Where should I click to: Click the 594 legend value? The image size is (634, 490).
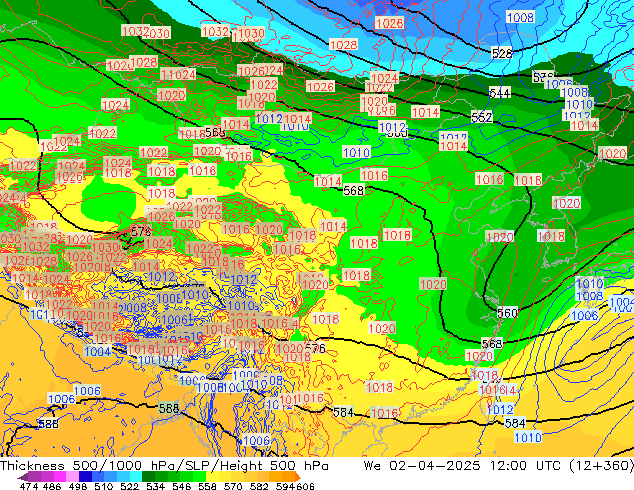pos(285,486)
